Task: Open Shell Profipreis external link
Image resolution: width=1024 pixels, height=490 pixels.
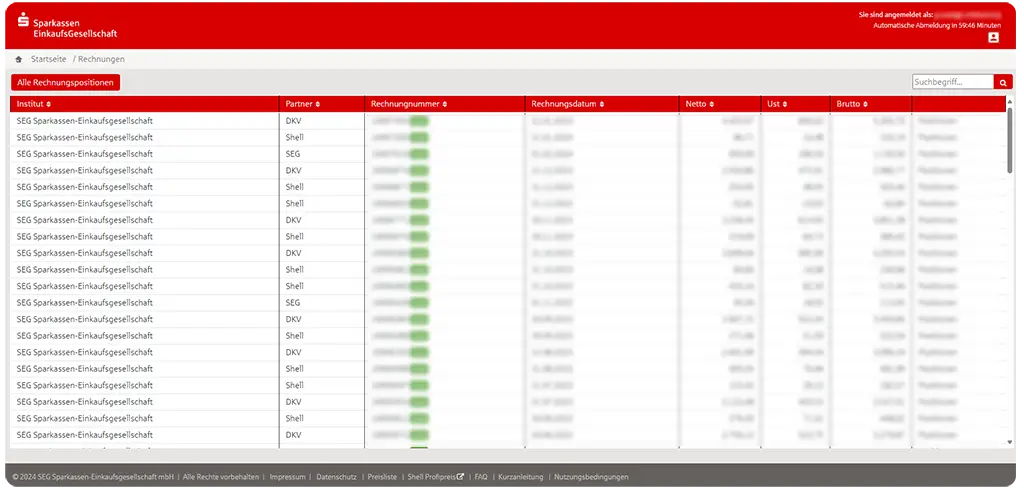Action: tap(435, 477)
